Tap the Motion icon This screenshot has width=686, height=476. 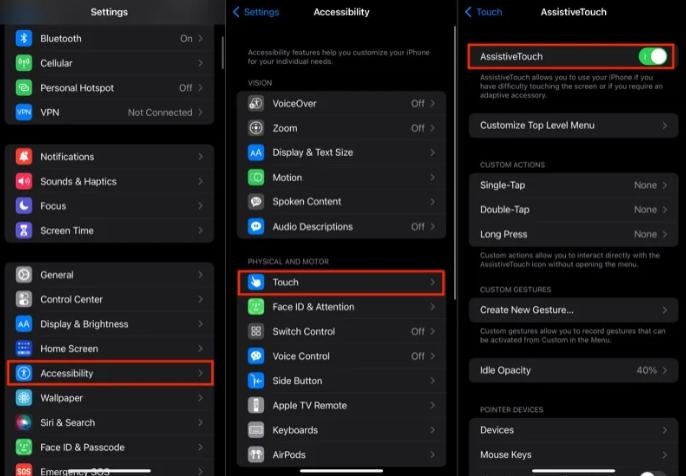[x=256, y=178]
